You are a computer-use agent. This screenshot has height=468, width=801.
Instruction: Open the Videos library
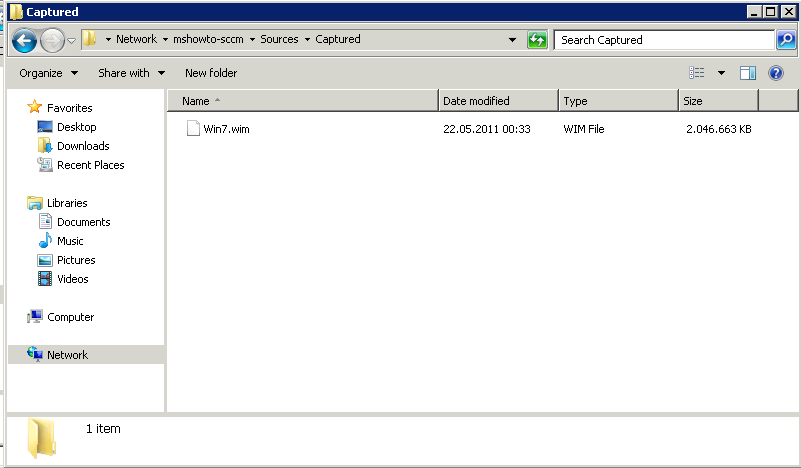point(73,279)
